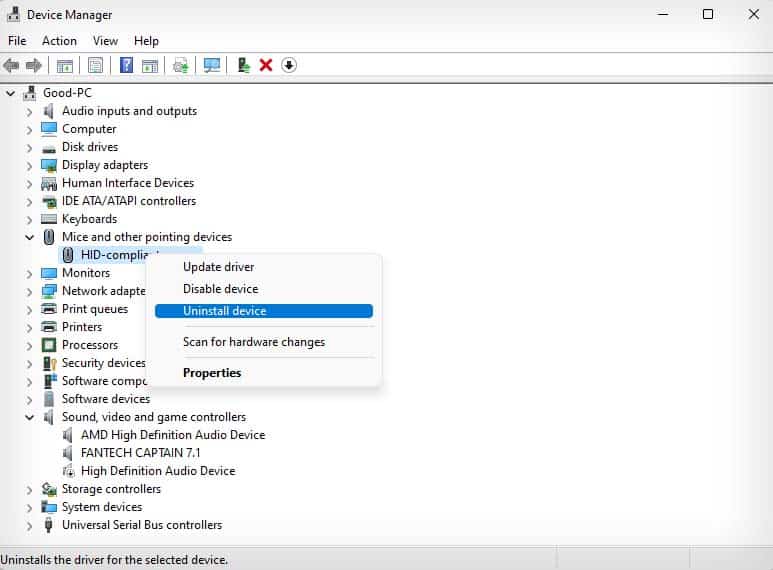Image resolution: width=773 pixels, height=570 pixels.
Task: Click the Good-PC computer name
Action: pyautogui.click(x=67, y=93)
